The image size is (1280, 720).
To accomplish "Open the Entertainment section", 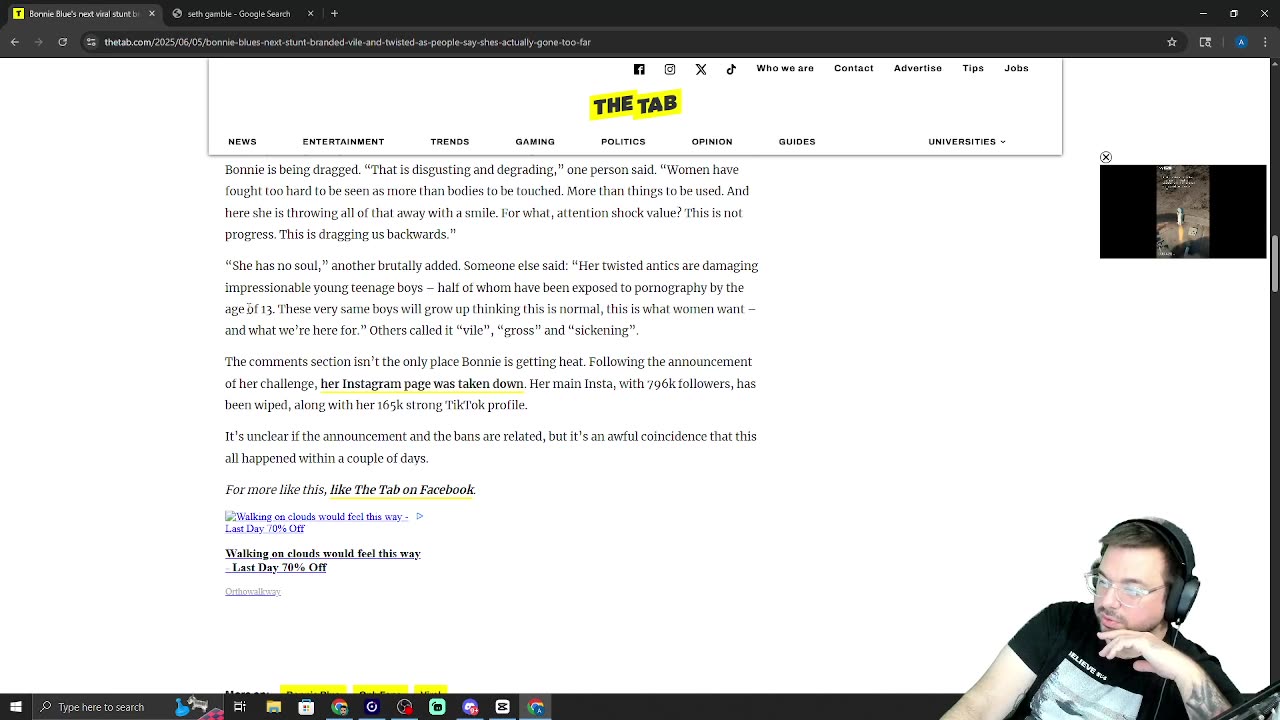I will point(343,141).
